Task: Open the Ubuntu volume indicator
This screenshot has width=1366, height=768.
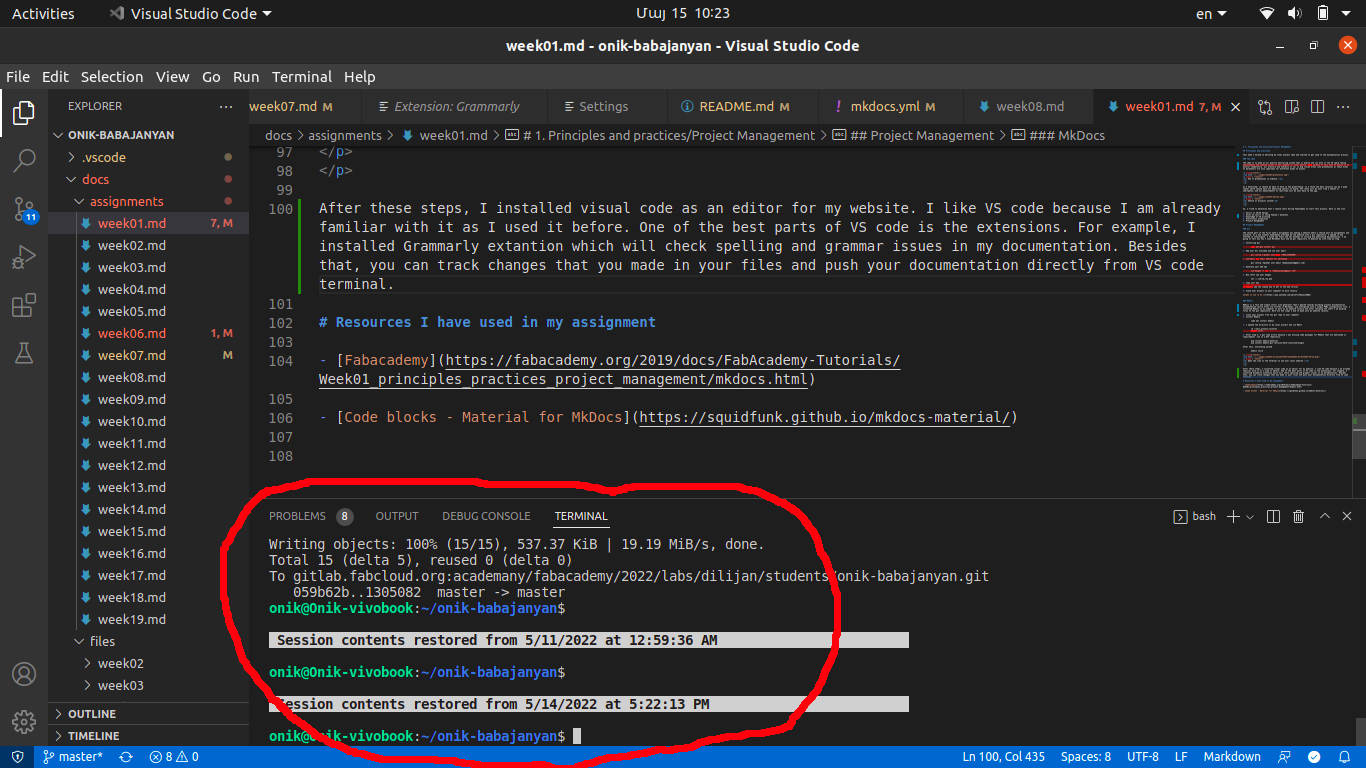Action: click(x=1295, y=14)
